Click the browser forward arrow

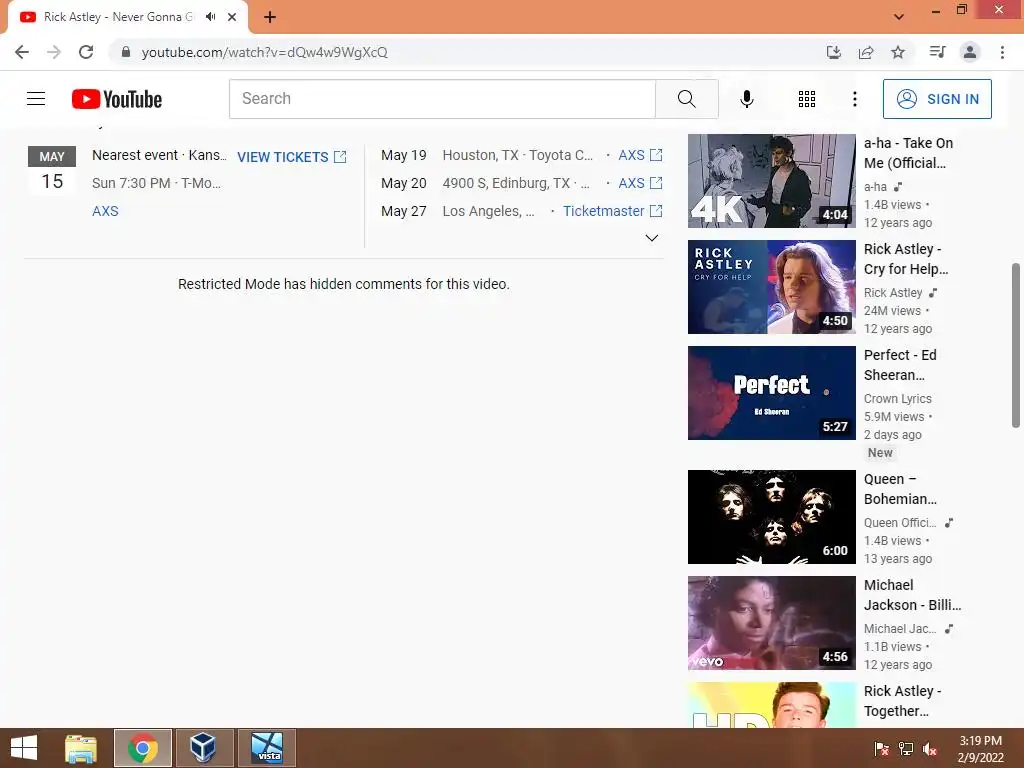click(x=54, y=52)
